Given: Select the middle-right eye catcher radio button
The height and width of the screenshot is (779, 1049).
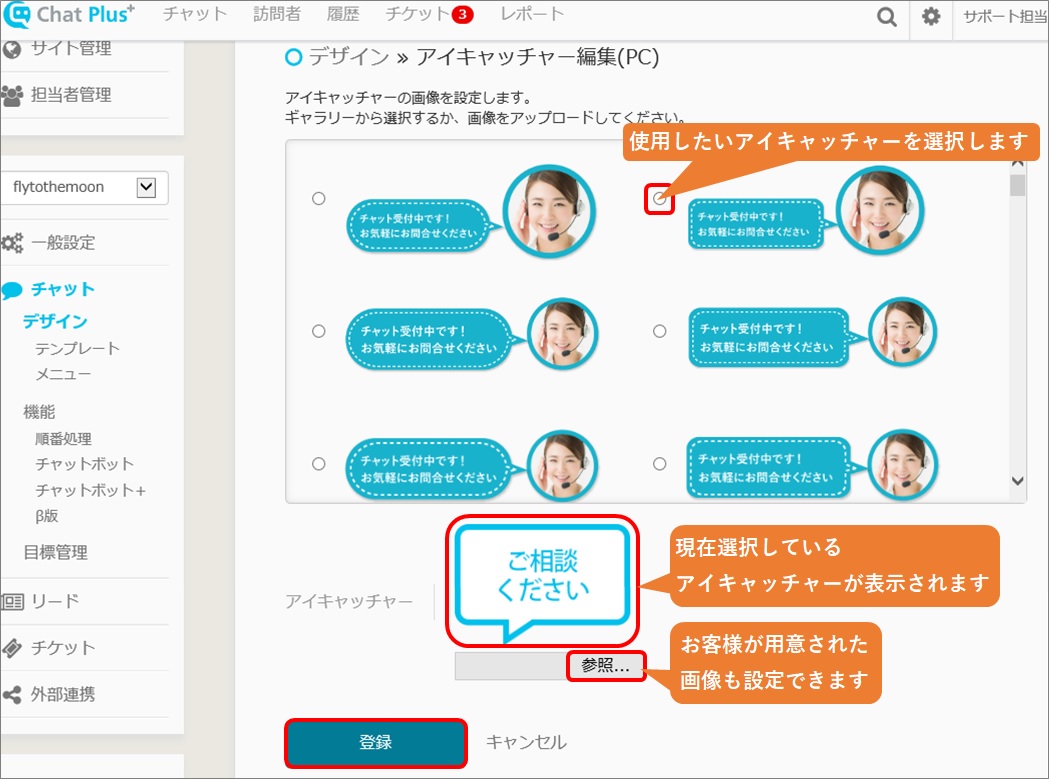Looking at the screenshot, I should 660,331.
